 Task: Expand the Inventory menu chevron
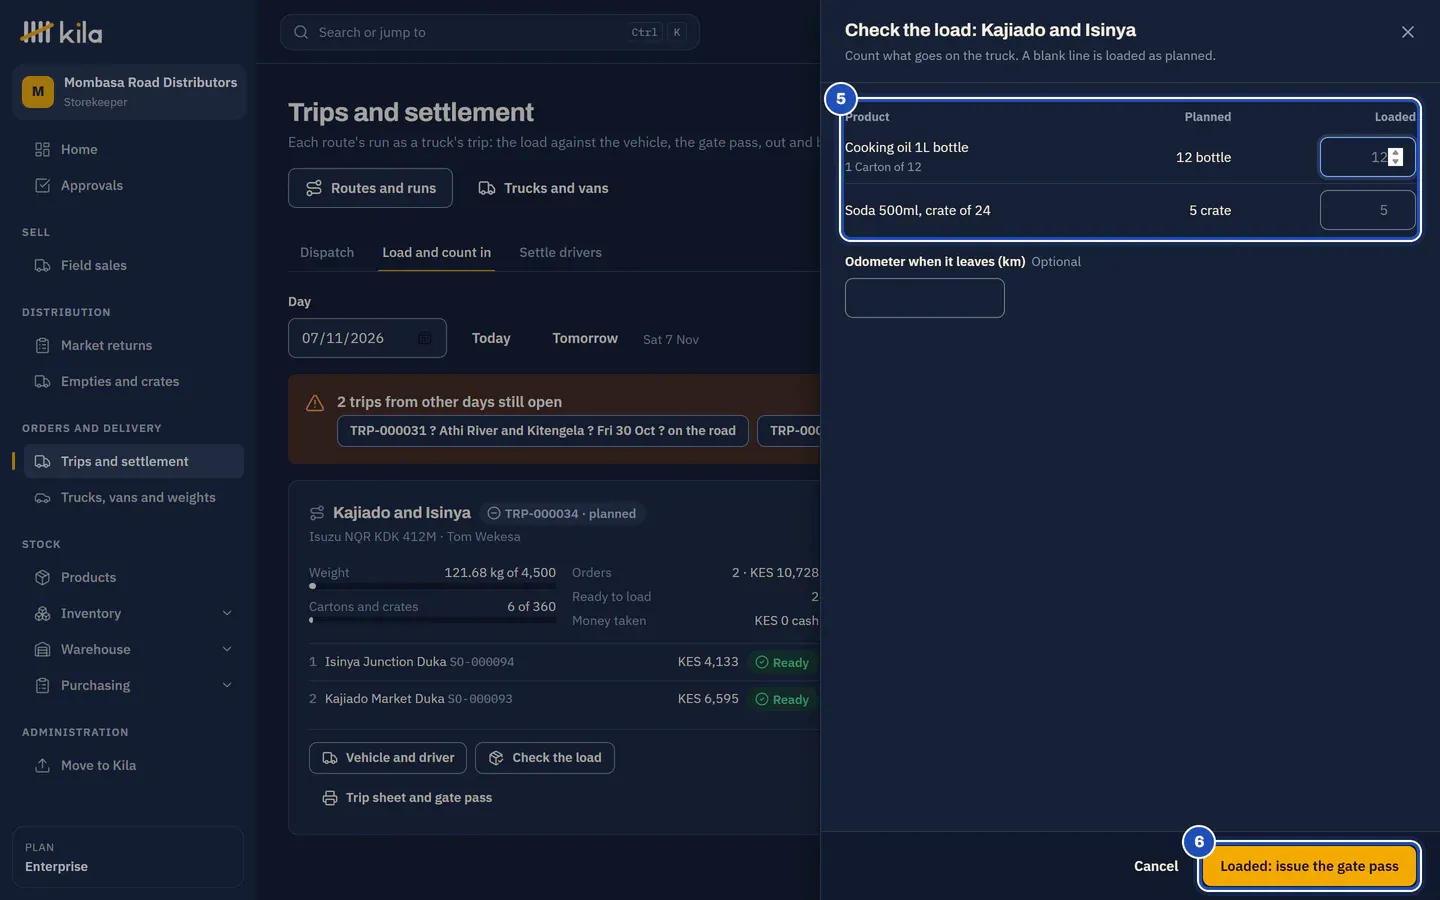(x=227, y=613)
